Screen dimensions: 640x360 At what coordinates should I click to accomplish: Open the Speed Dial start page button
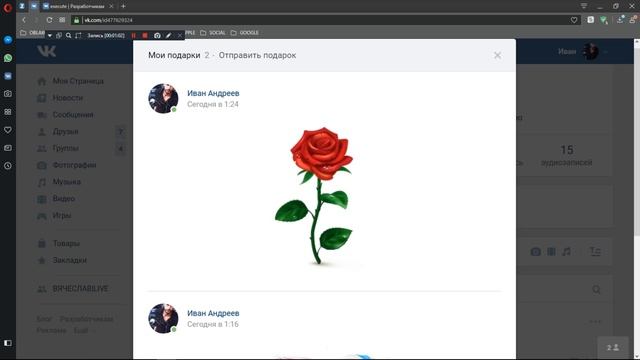click(x=62, y=20)
